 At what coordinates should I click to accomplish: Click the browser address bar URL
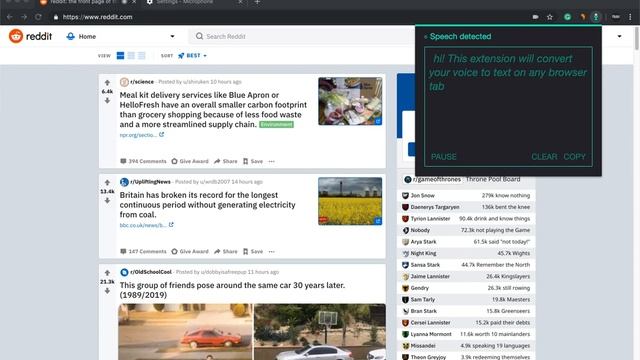(x=98, y=17)
